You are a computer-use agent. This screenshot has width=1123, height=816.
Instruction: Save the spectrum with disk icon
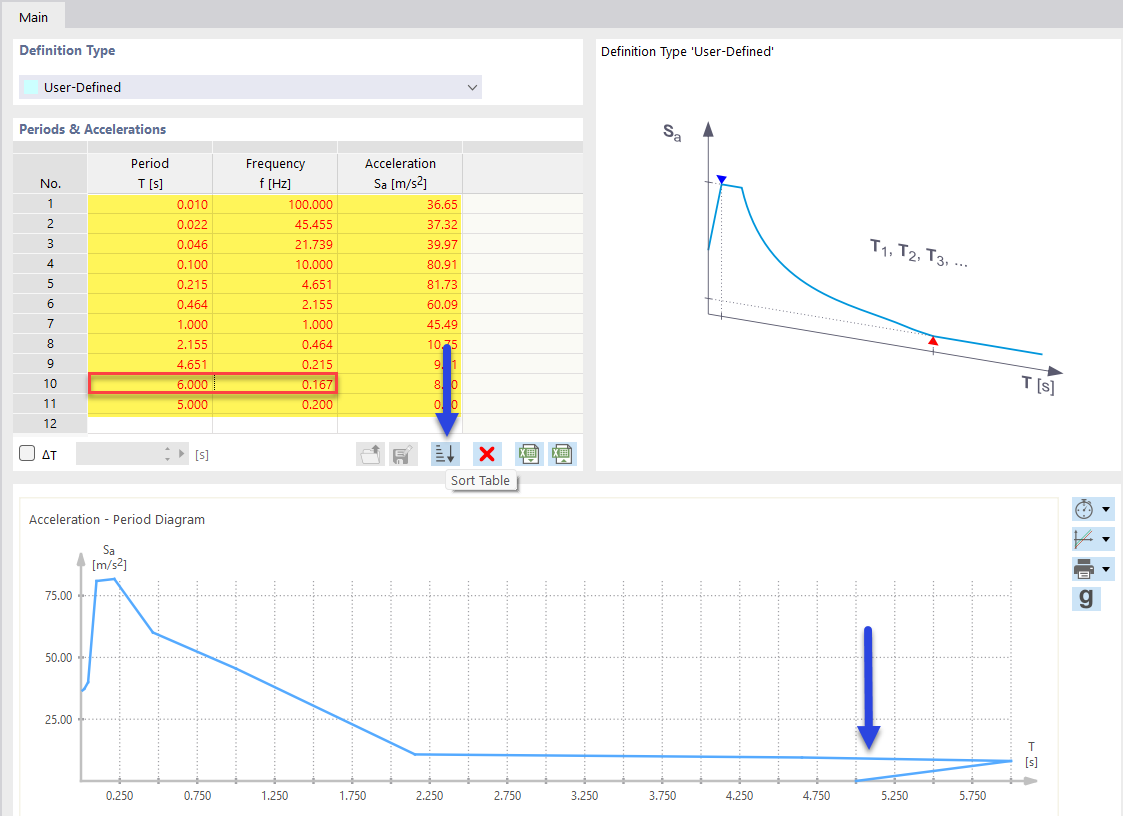tap(402, 454)
